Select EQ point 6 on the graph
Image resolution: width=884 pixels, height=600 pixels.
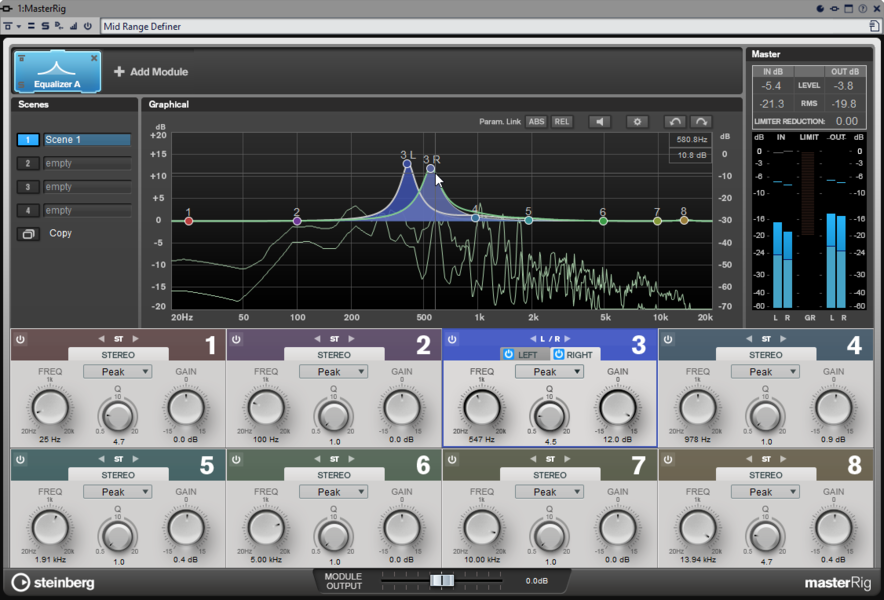click(x=603, y=221)
